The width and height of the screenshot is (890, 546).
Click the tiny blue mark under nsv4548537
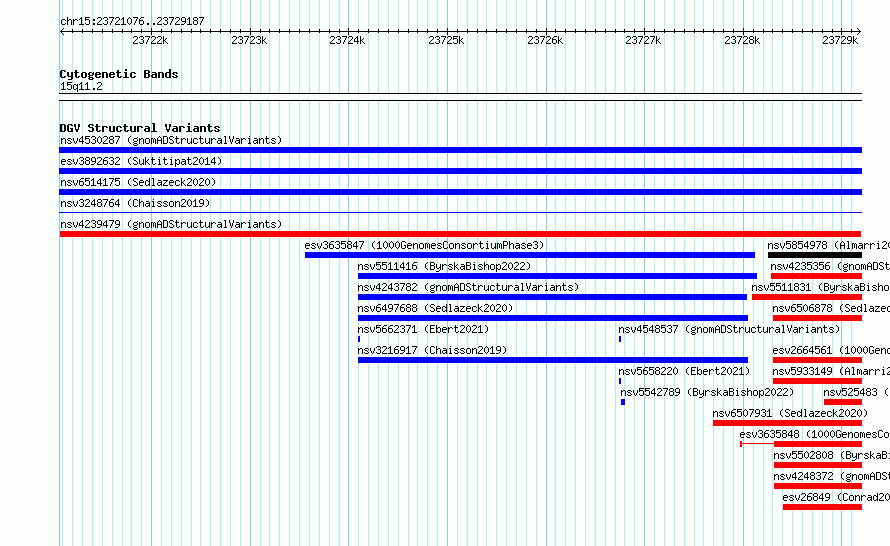(x=620, y=339)
